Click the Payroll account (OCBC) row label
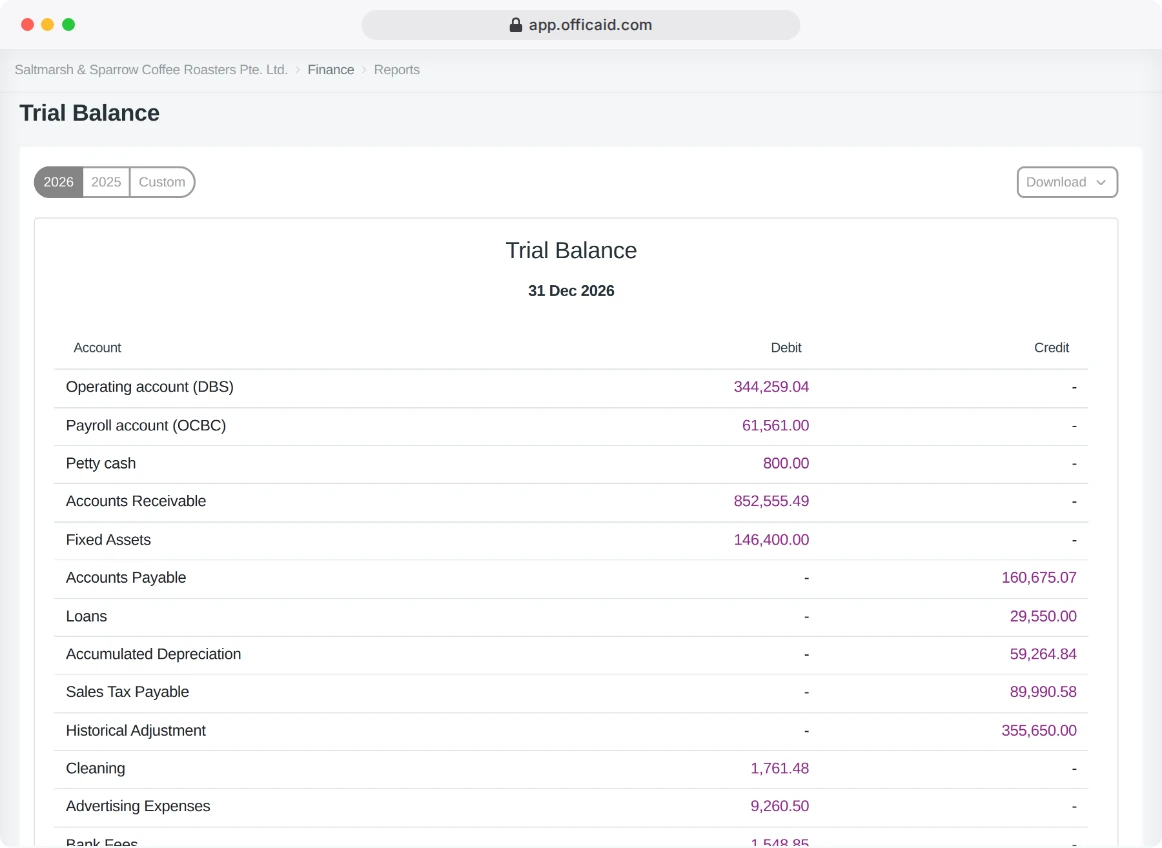 146,425
